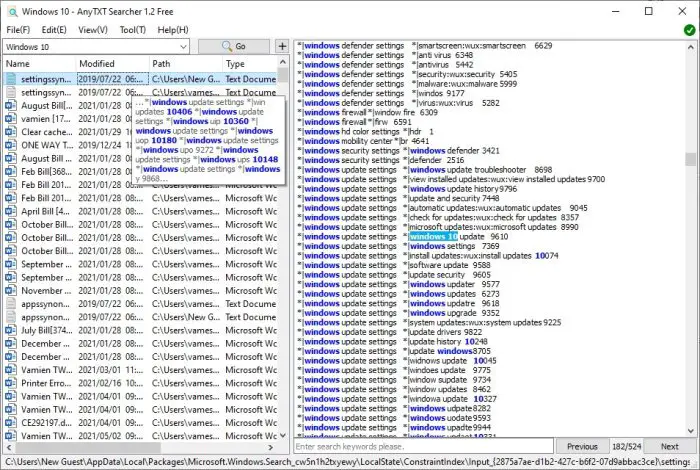Minimize the AnyTXT Searcher window

tap(616, 12)
